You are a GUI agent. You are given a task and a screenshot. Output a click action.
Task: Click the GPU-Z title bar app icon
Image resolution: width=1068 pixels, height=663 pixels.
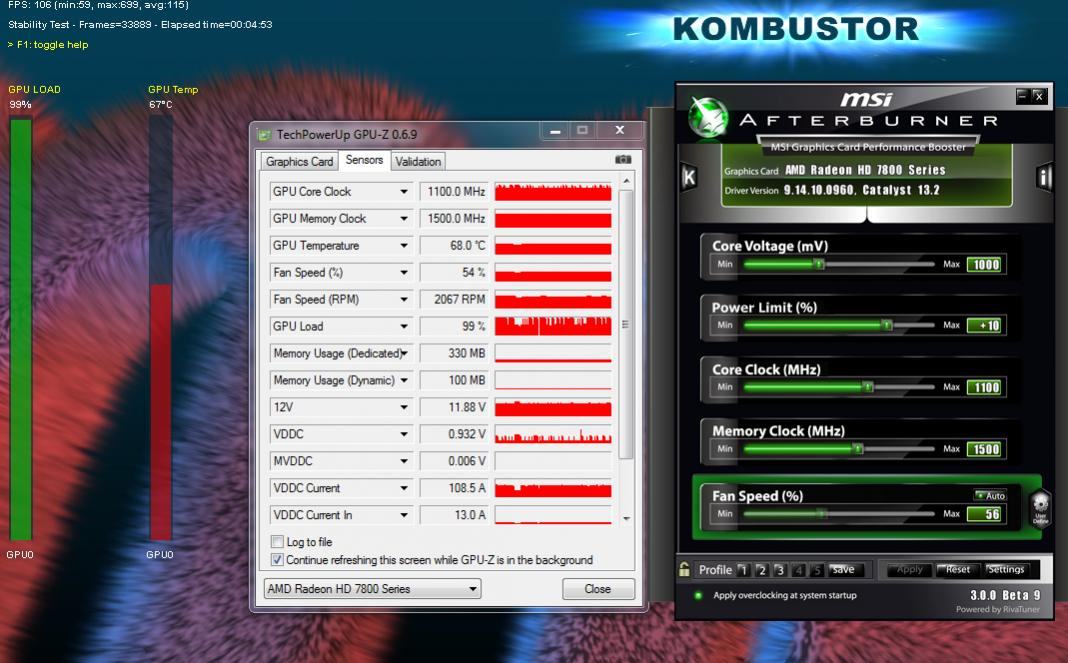coord(264,135)
